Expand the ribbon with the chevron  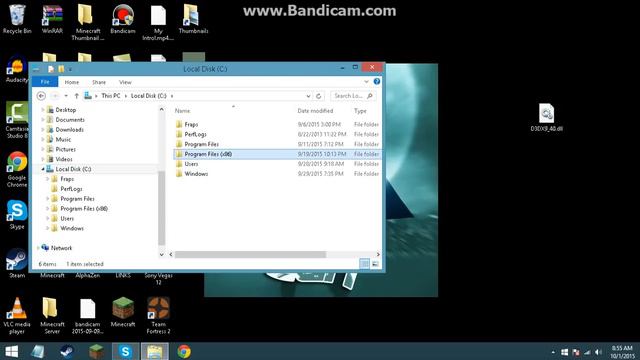pyautogui.click(x=366, y=82)
